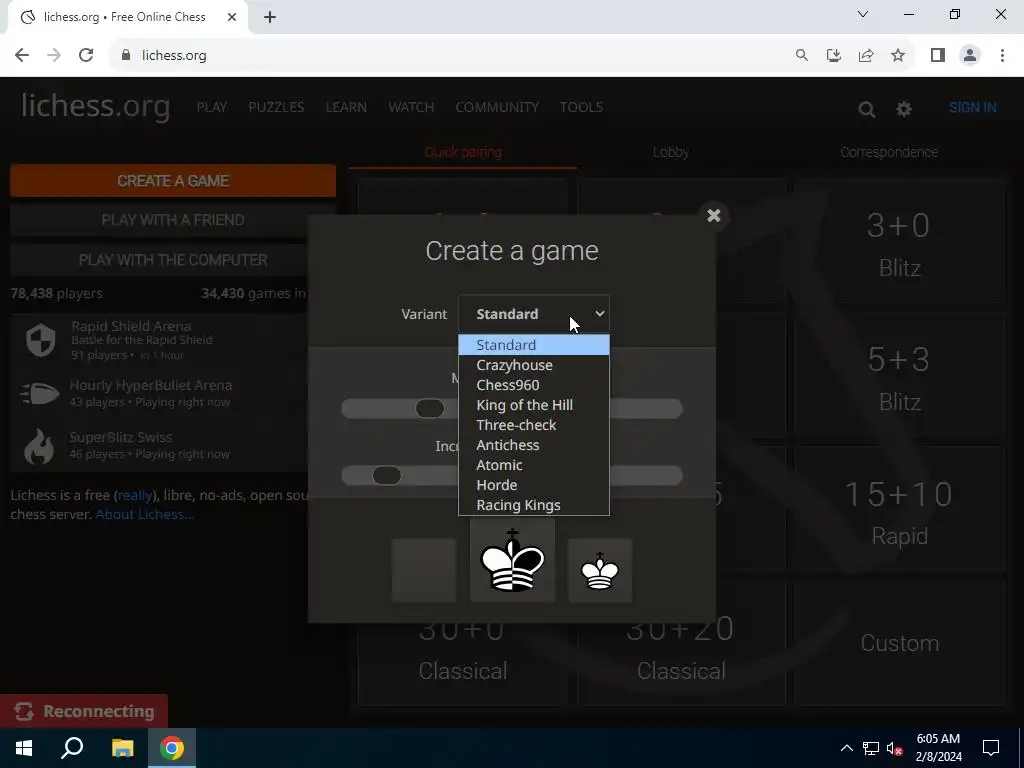This screenshot has width=1024, height=768.
Task: Play as random color king icon
Action: coord(512,559)
